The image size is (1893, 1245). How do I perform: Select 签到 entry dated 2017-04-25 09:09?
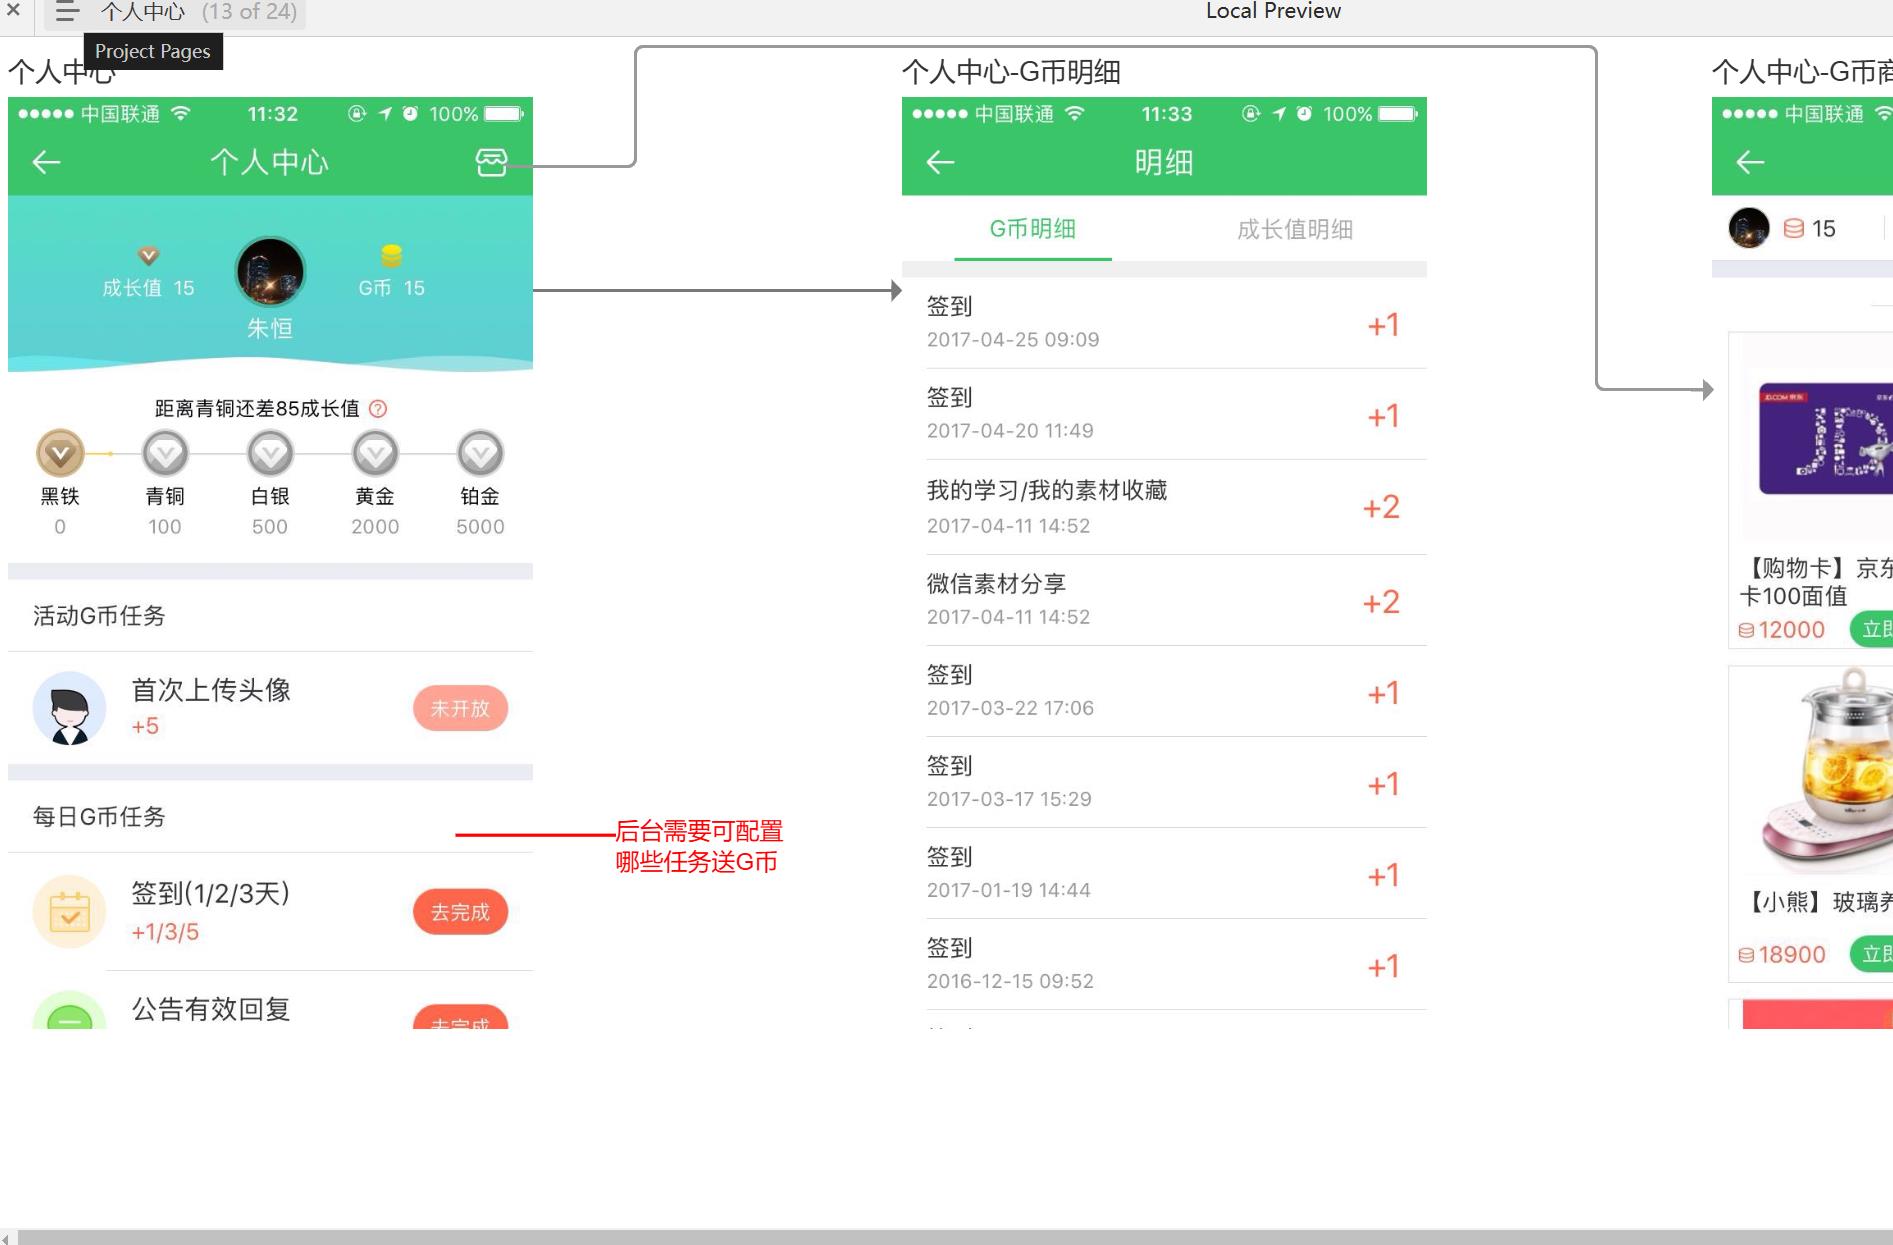point(1164,323)
